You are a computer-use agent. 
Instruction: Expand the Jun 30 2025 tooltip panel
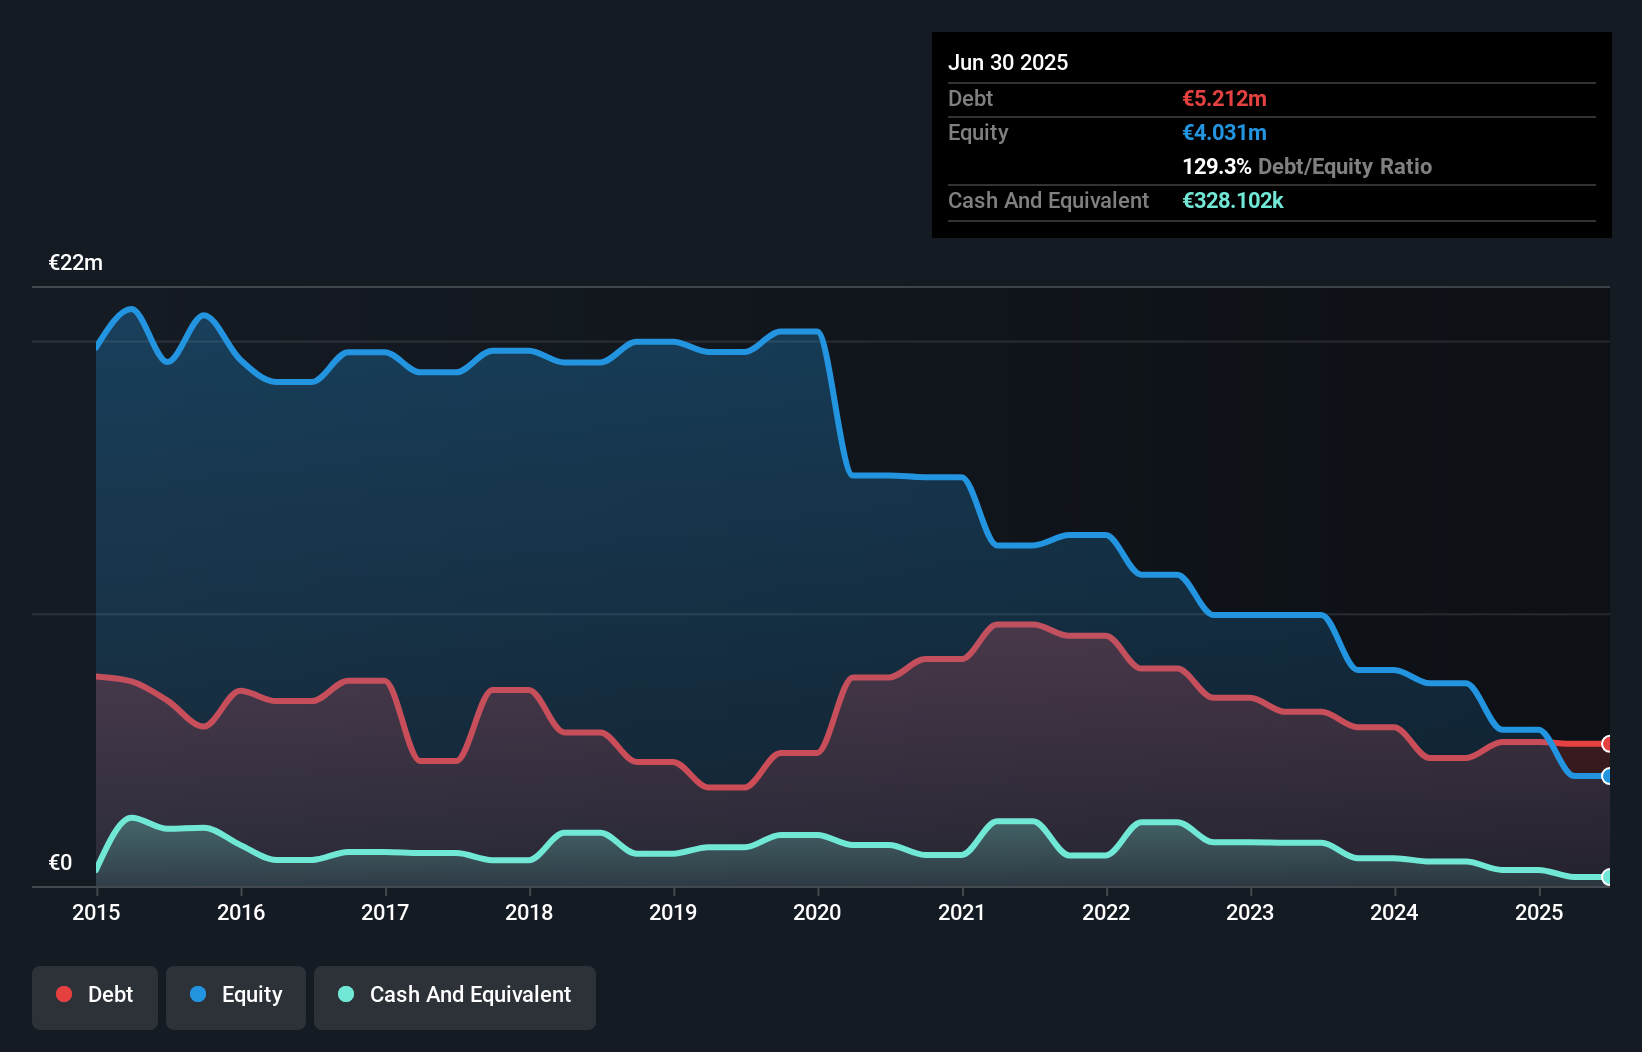1008,62
